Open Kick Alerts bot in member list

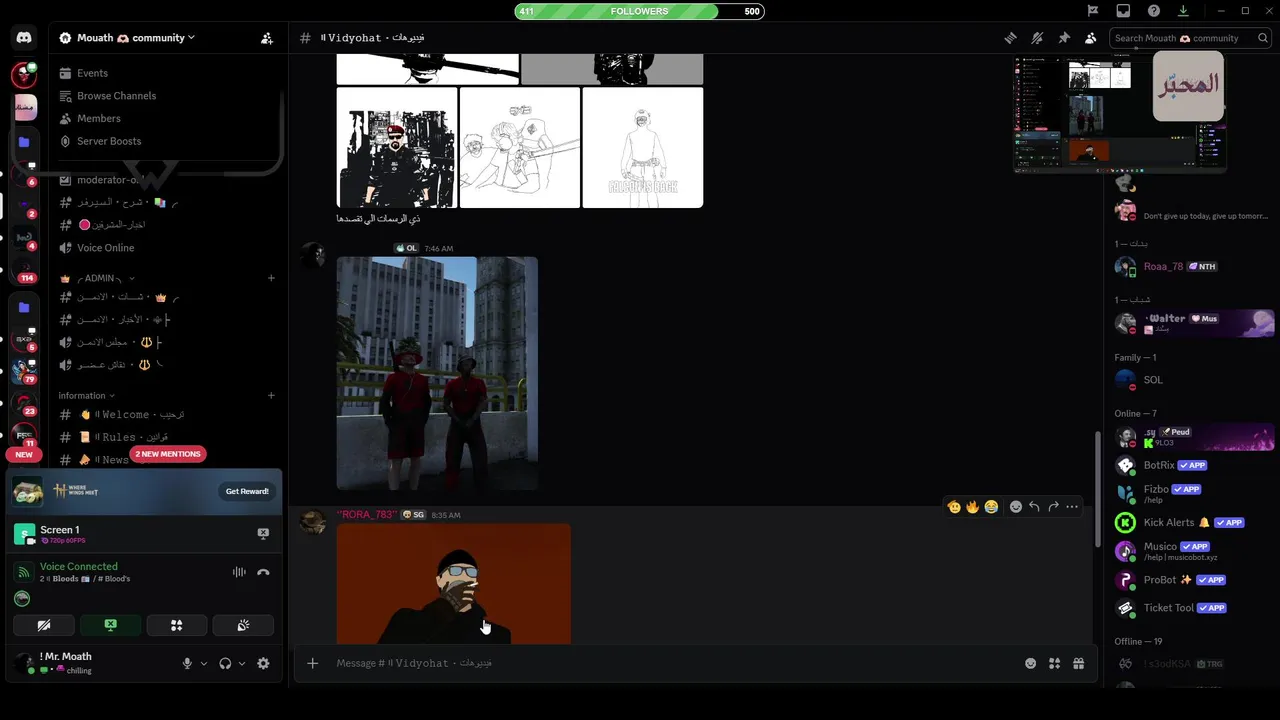[1190, 522]
